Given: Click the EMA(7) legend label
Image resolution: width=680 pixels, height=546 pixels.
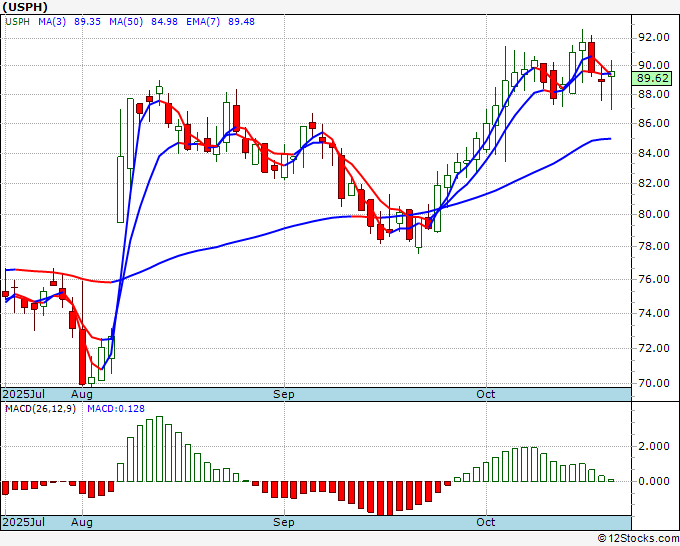Looking at the screenshot, I should click(x=203, y=22).
